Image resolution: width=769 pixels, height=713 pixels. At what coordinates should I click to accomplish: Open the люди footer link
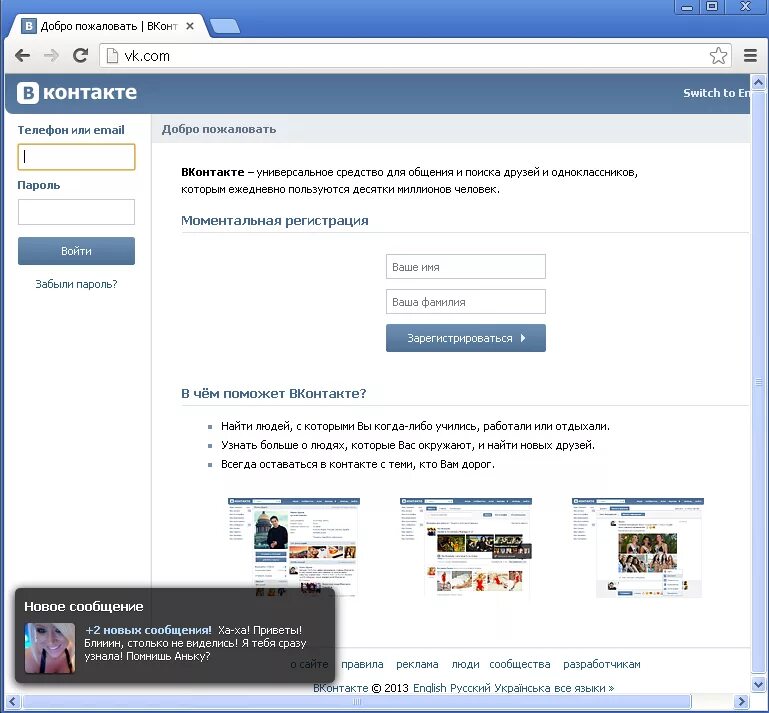(x=465, y=664)
